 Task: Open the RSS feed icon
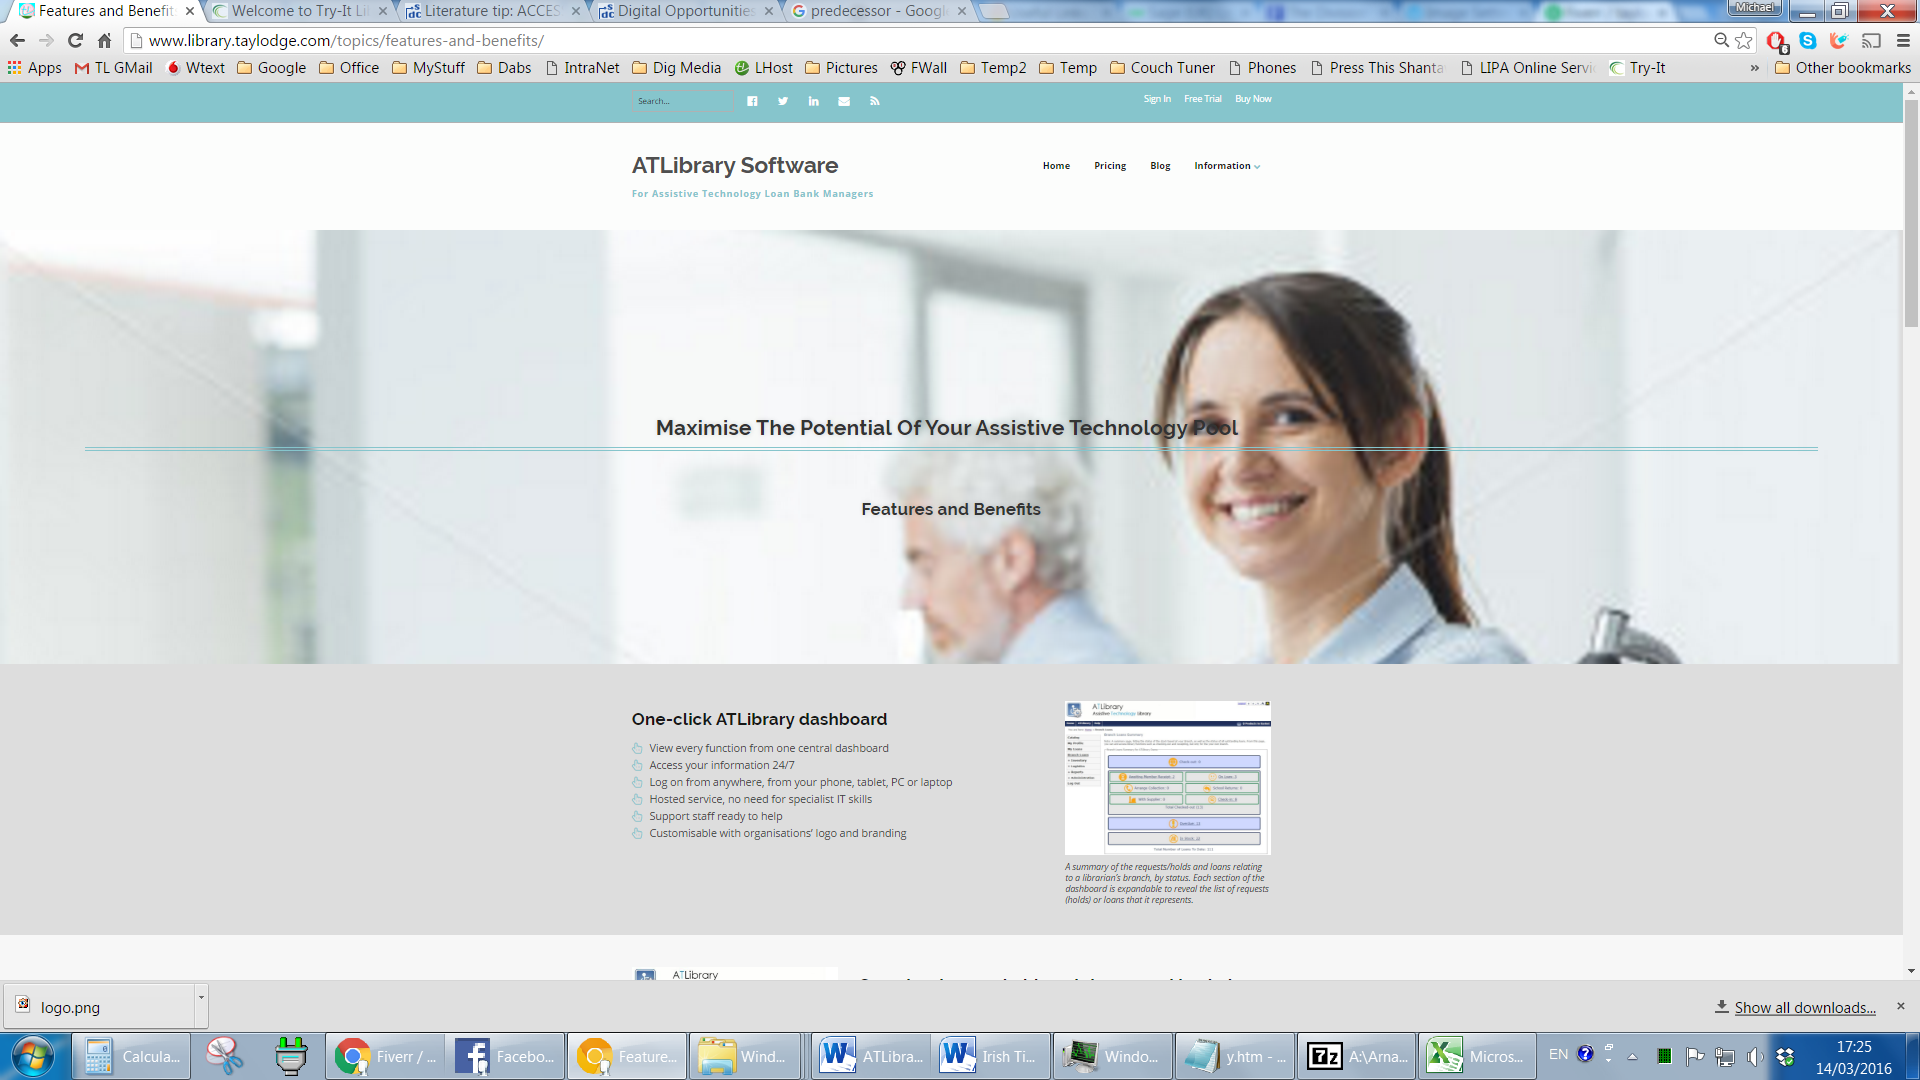coord(875,101)
